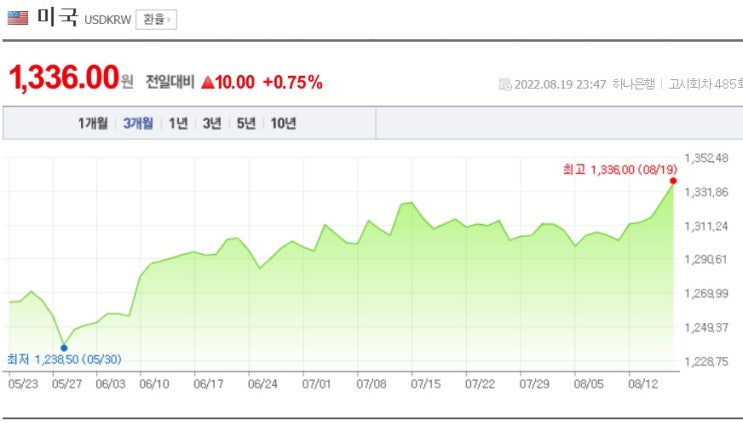Click the 하나은행 source label
743x432 pixels.
(x=634, y=84)
